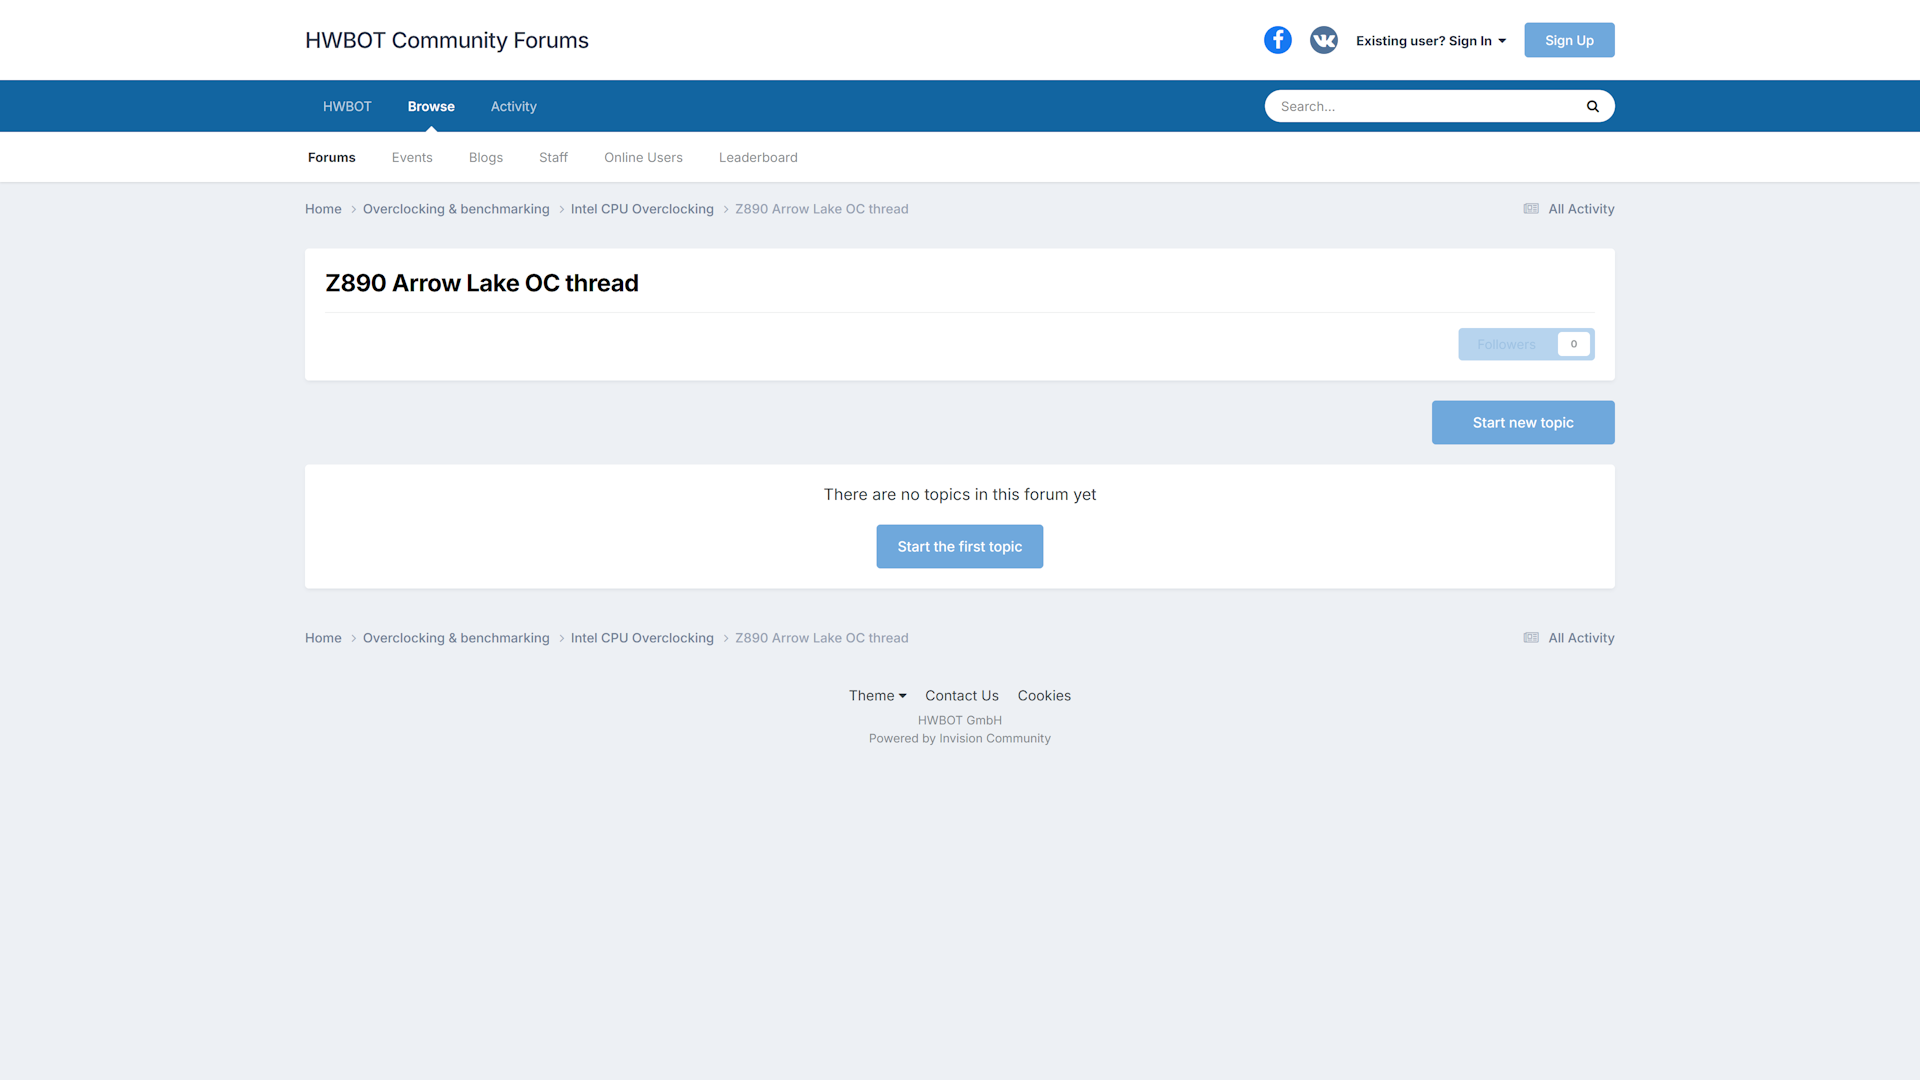Open the Facebook sign-in icon
Viewport: 1920px width, 1080px height.
pyautogui.click(x=1277, y=40)
